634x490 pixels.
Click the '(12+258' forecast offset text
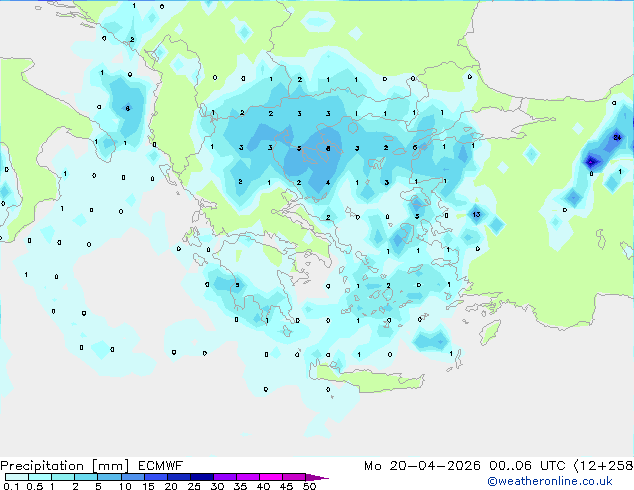(x=603, y=466)
